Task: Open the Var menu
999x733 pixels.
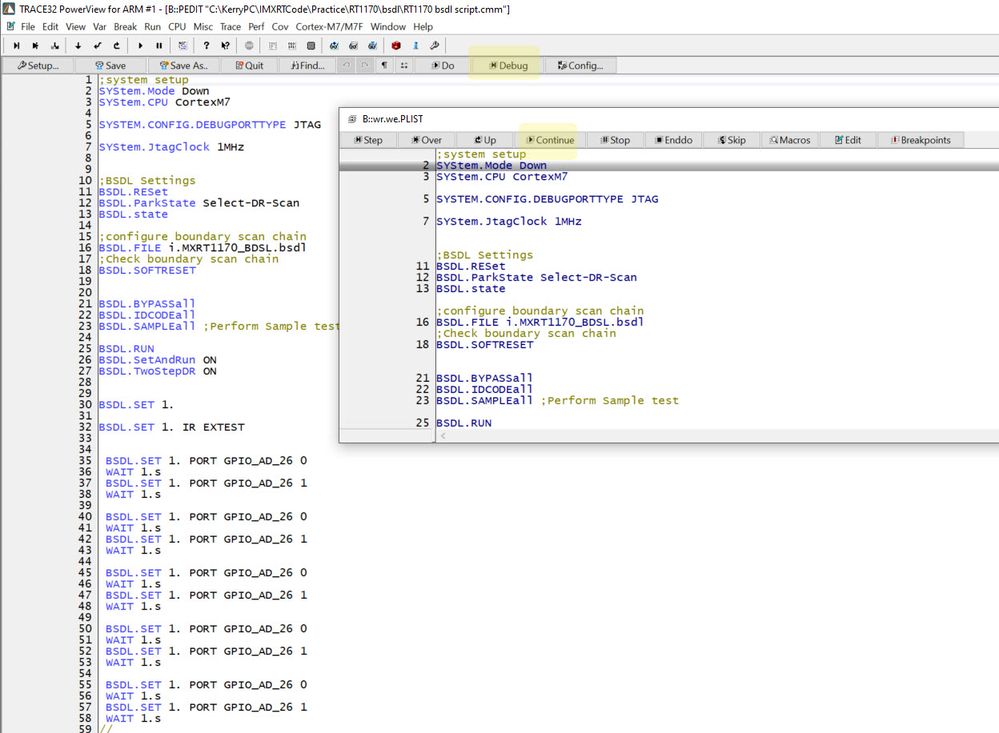Action: click(99, 27)
